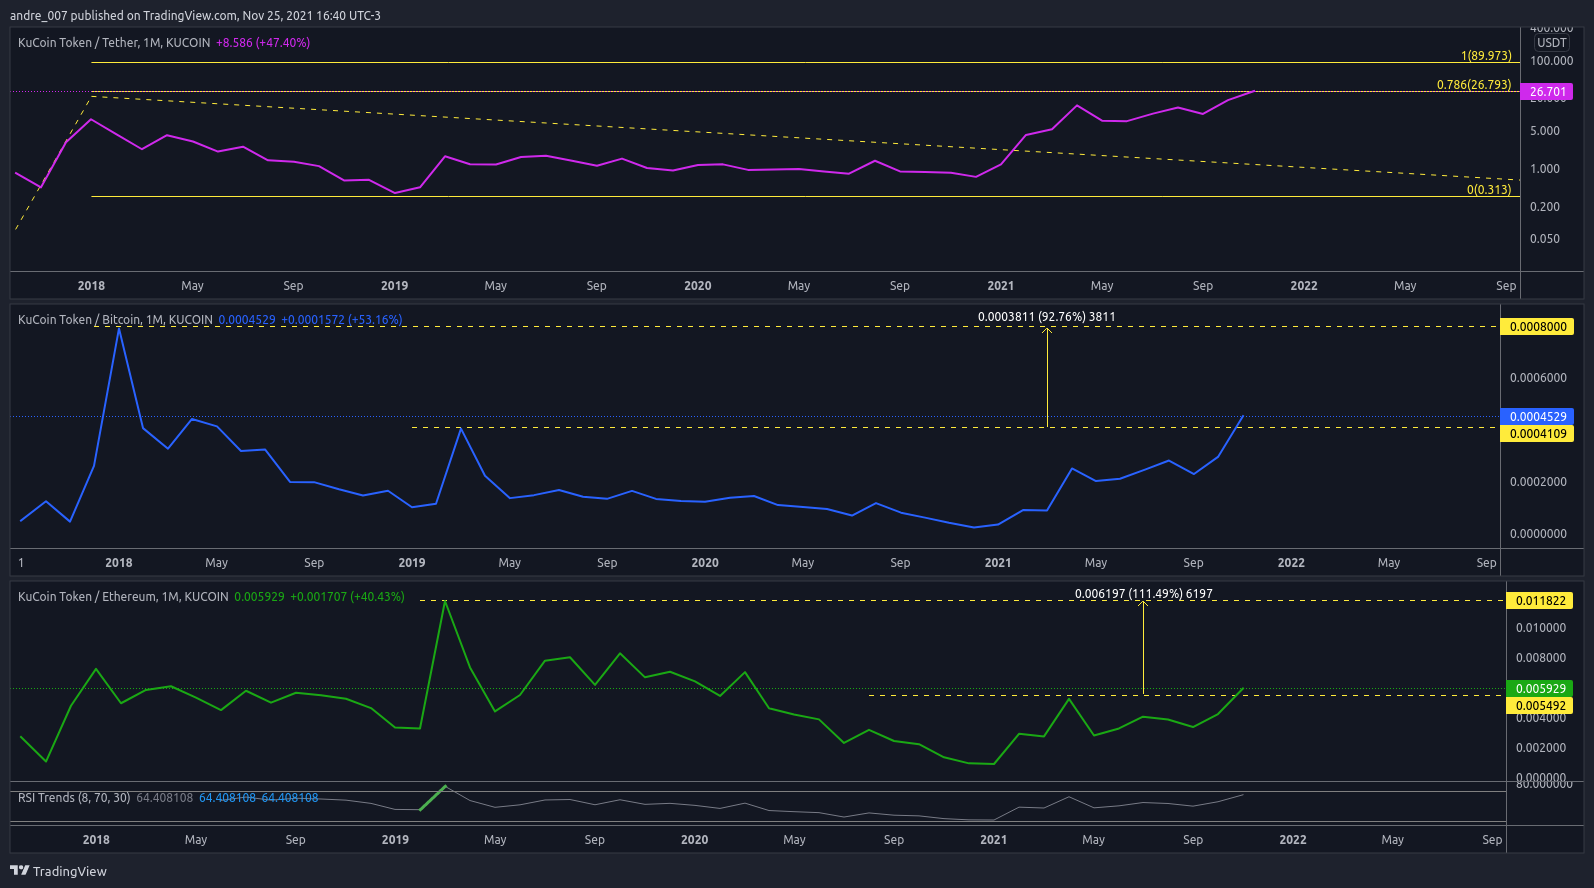Click the blue 0.0004529 current price tag
The width and height of the screenshot is (1594, 888).
point(1537,417)
